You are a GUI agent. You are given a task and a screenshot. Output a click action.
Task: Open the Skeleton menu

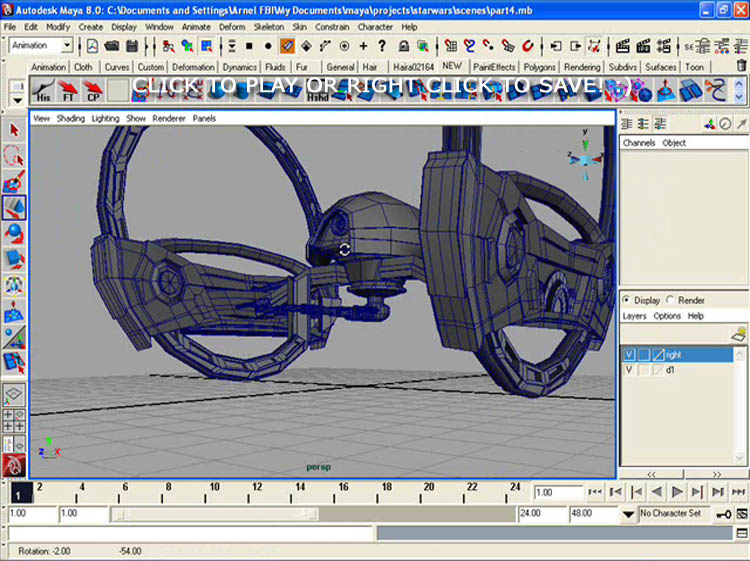coord(268,27)
